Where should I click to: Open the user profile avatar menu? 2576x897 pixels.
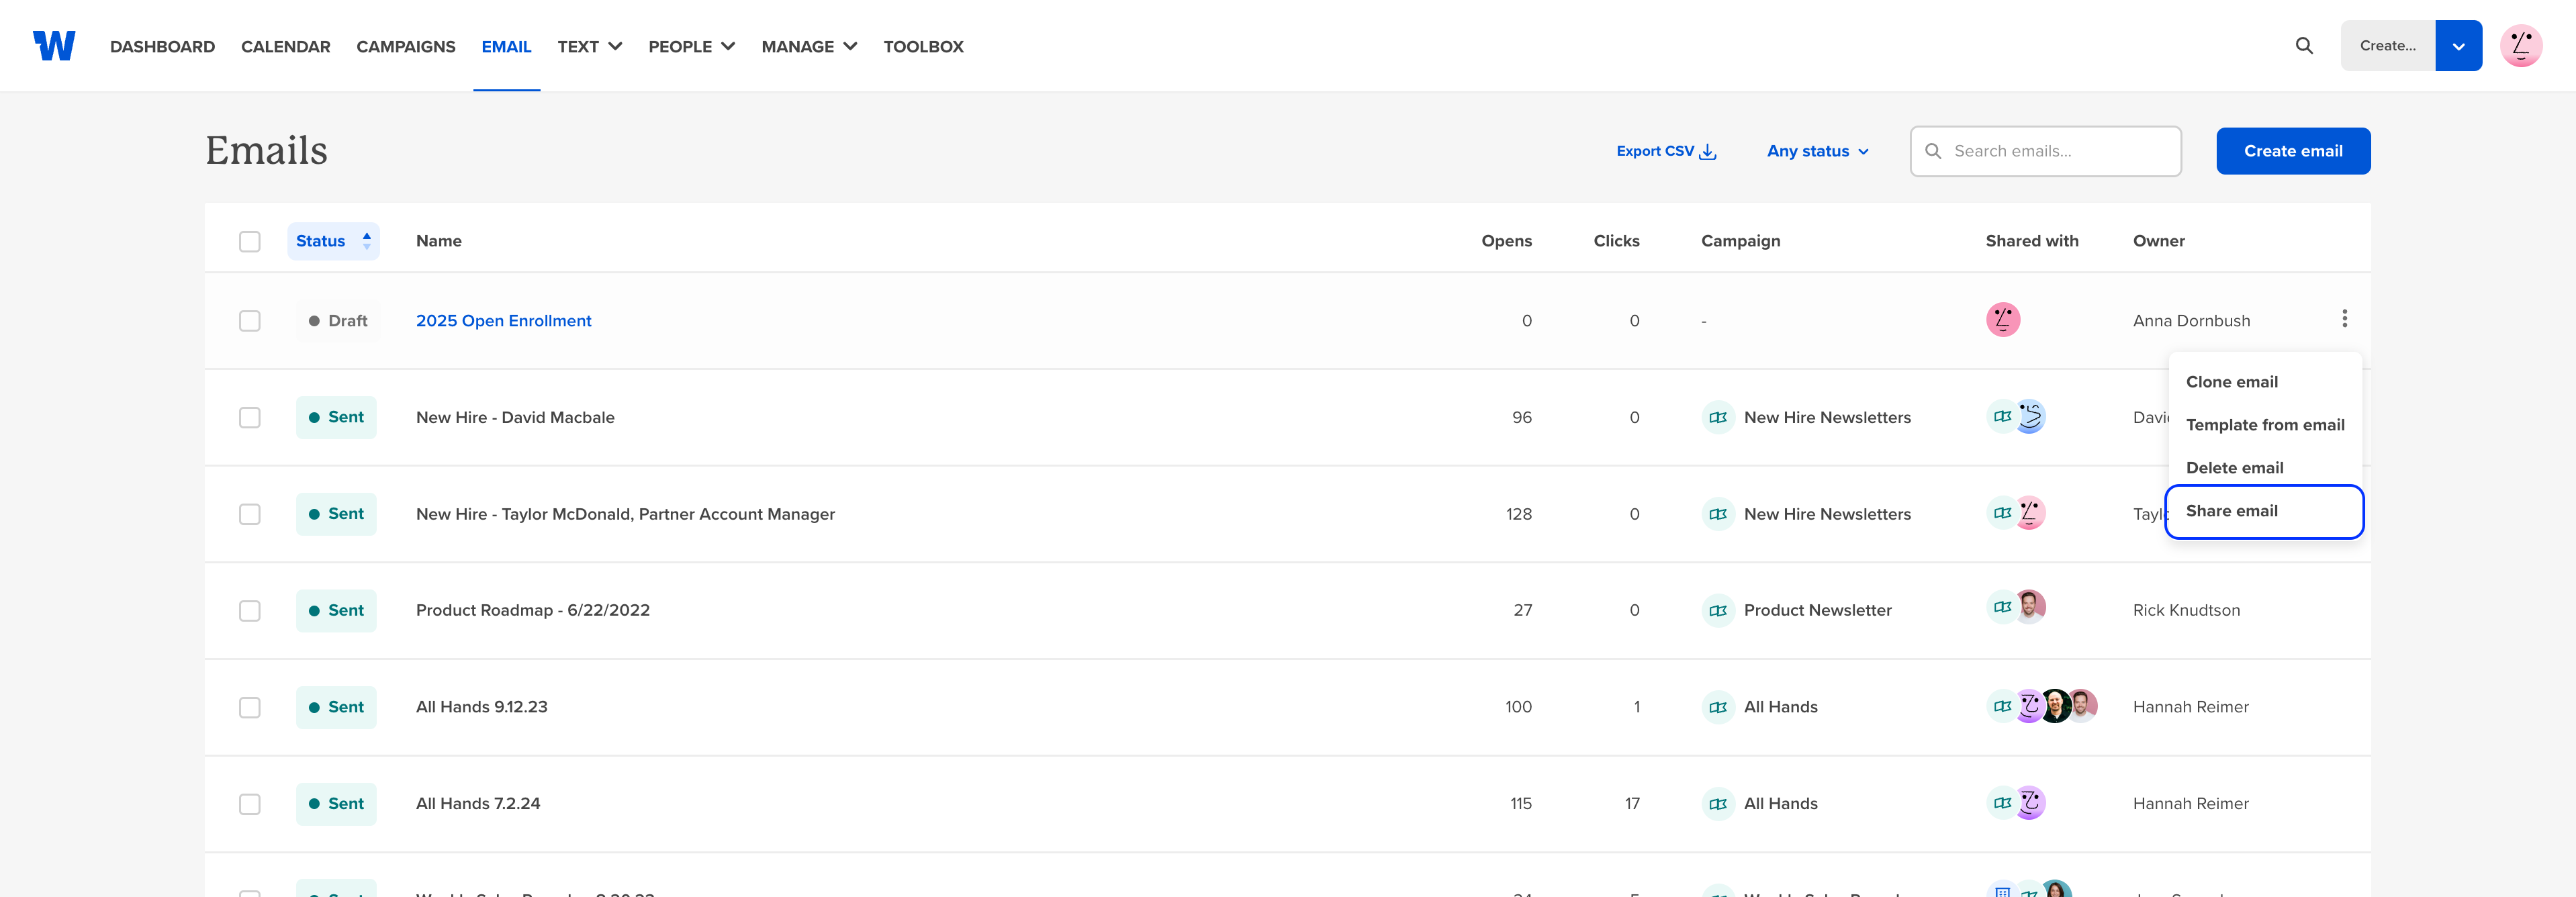tap(2521, 46)
